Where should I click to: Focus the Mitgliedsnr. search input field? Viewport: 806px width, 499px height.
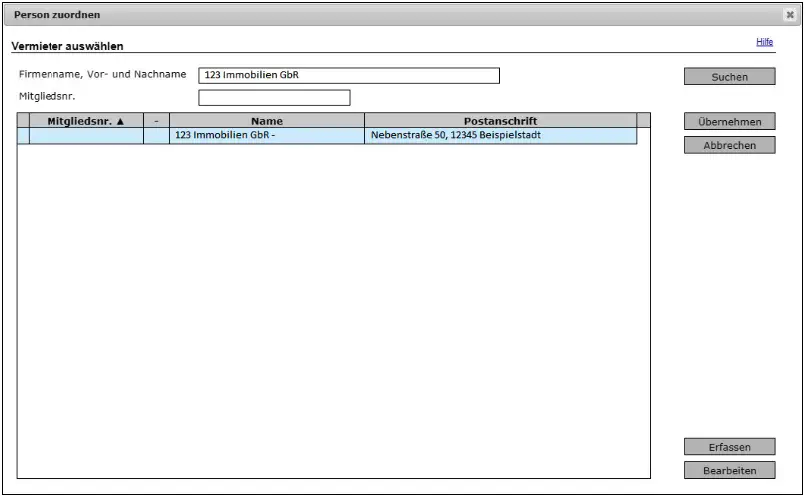274,98
